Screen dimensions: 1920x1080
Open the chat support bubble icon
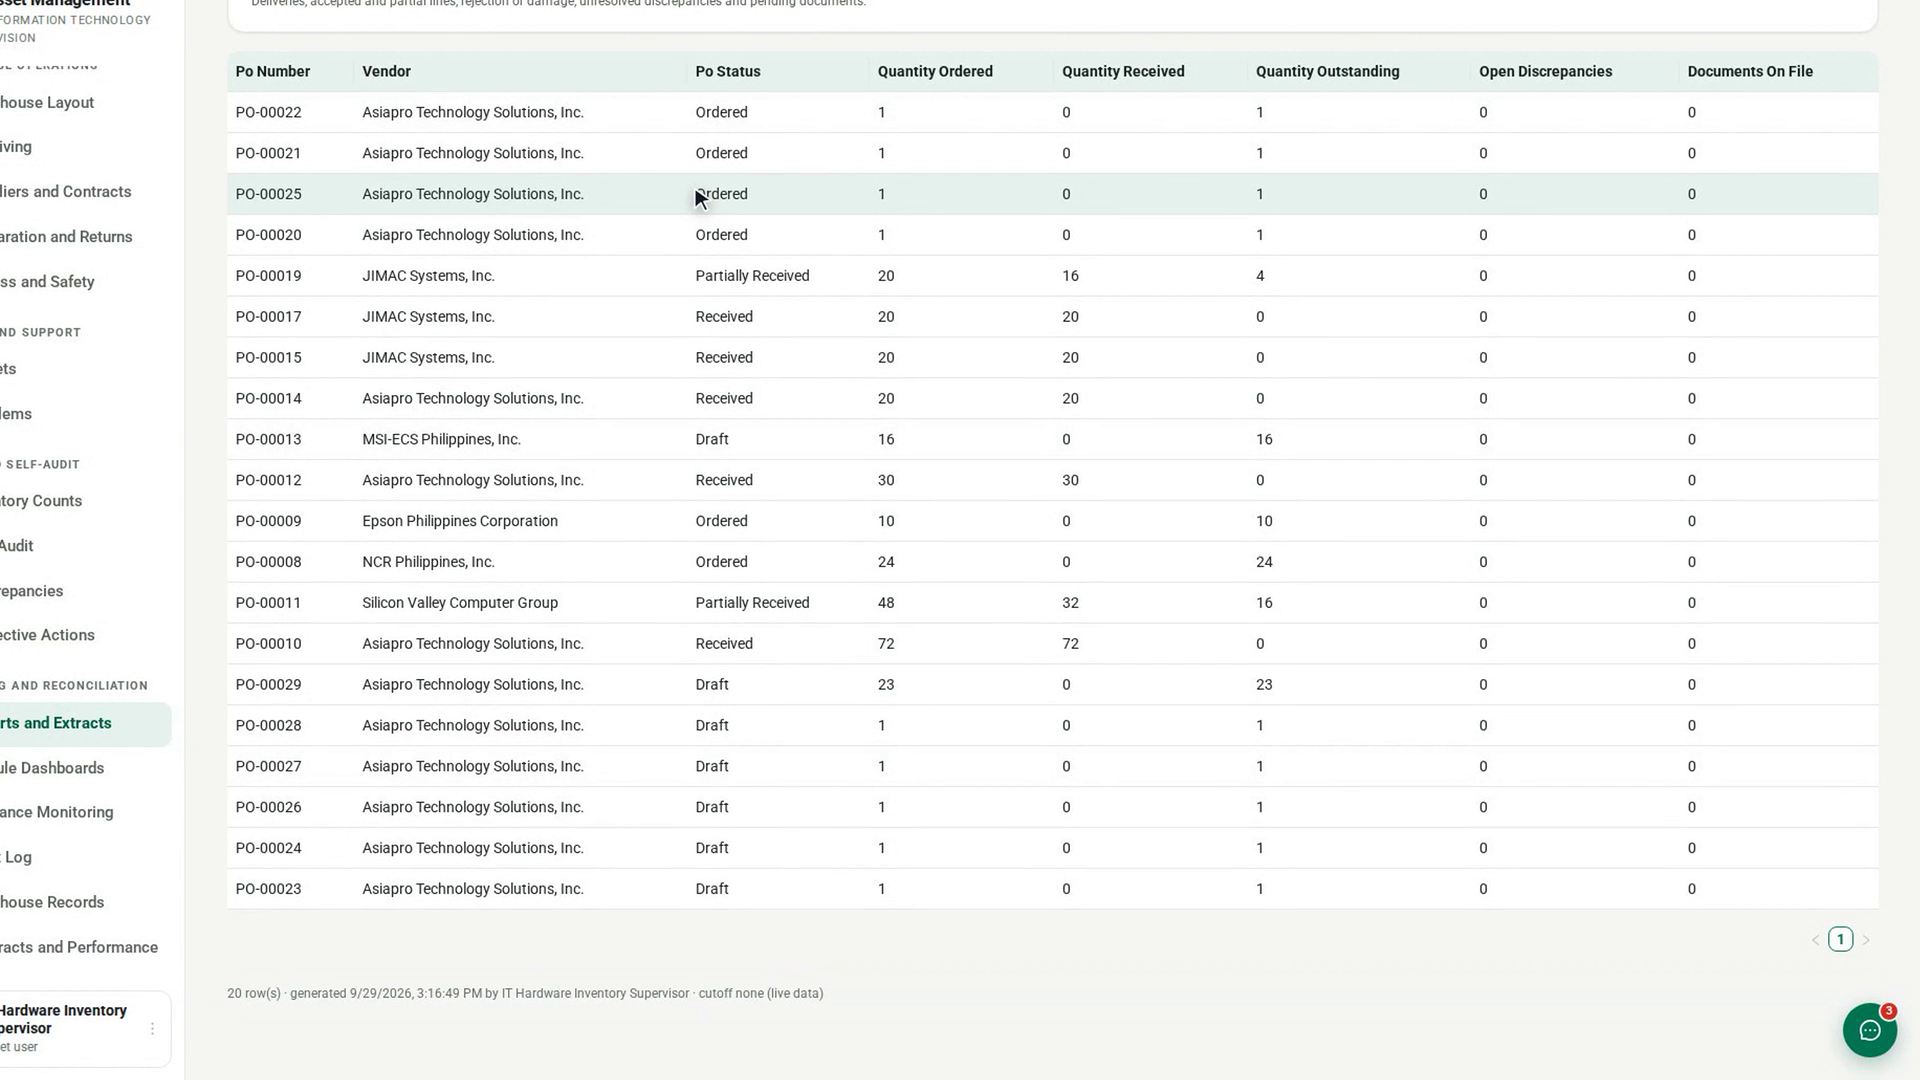point(1869,1030)
